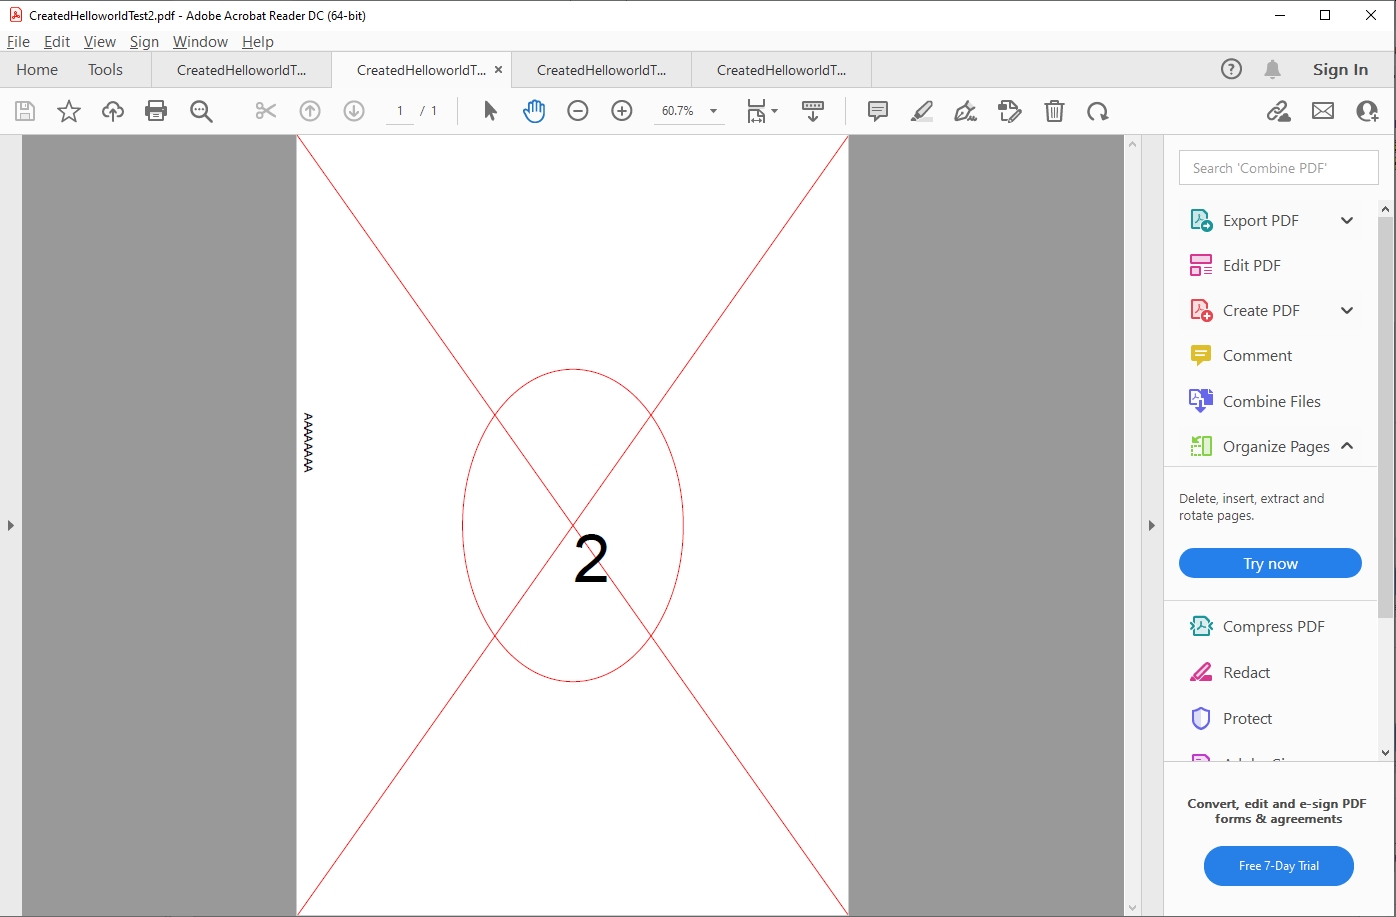Send file by email icon
The image size is (1396, 917).
pos(1323,111)
